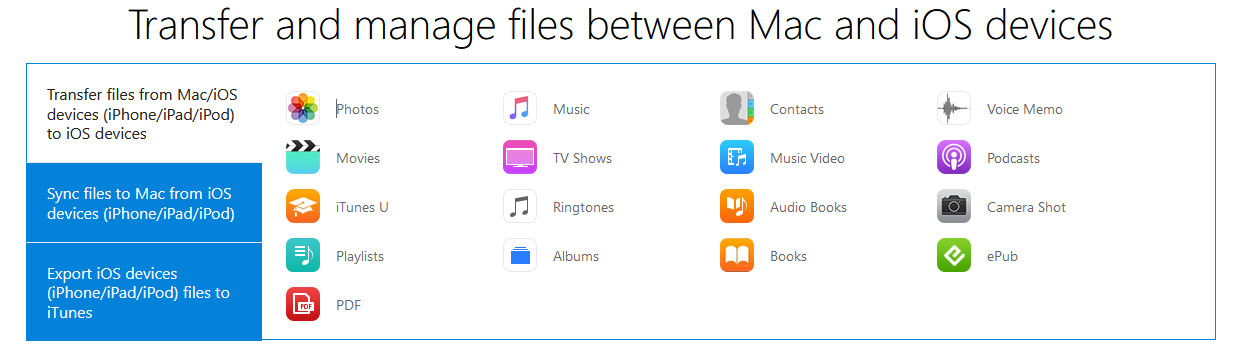Select the red PDF icon

click(303, 304)
